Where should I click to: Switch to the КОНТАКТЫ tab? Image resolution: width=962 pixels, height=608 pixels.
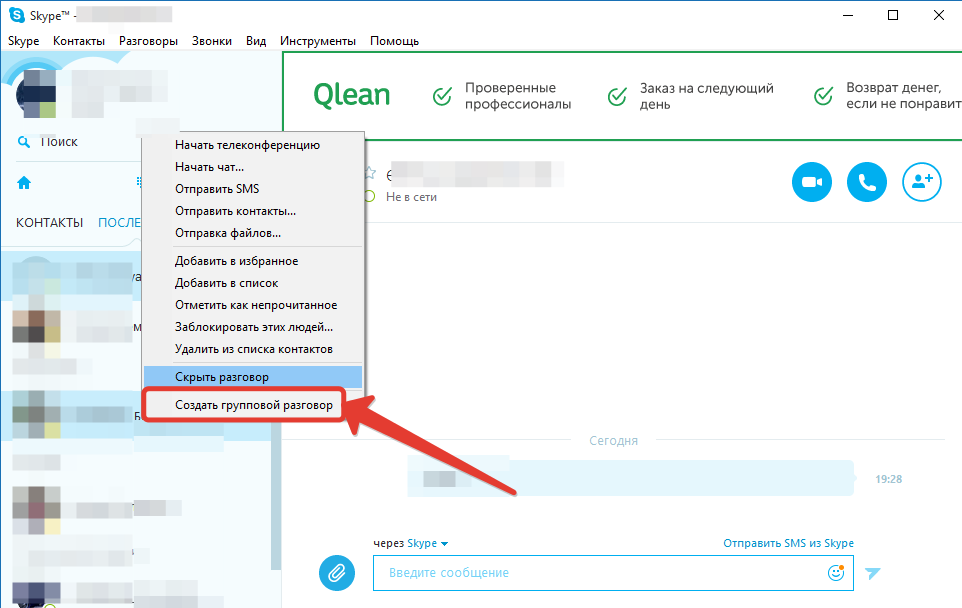pos(50,223)
